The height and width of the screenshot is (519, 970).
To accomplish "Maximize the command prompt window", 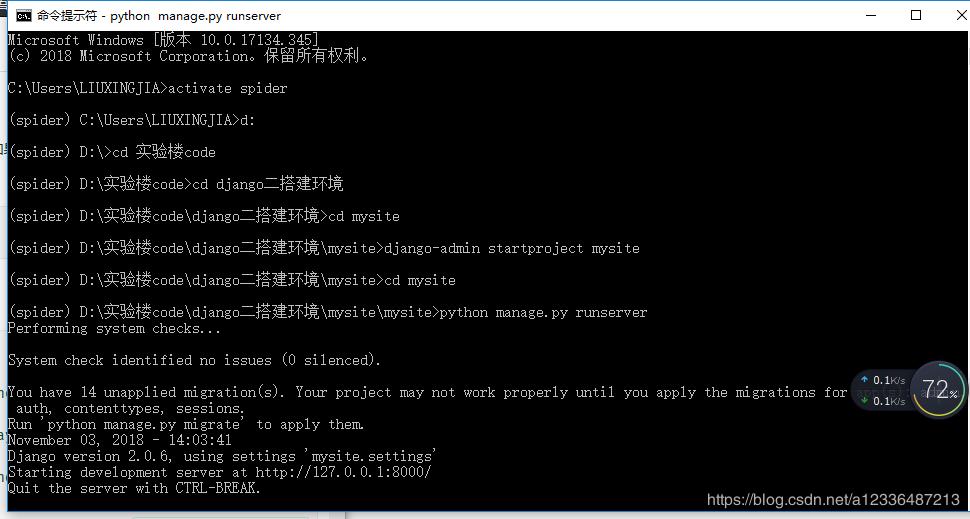I will point(915,16).
